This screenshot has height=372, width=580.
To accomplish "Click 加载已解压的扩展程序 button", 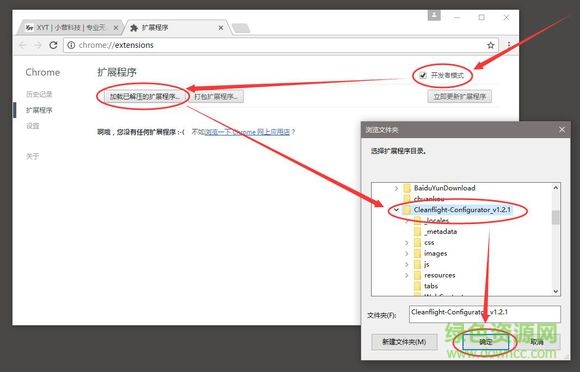I will tap(144, 97).
